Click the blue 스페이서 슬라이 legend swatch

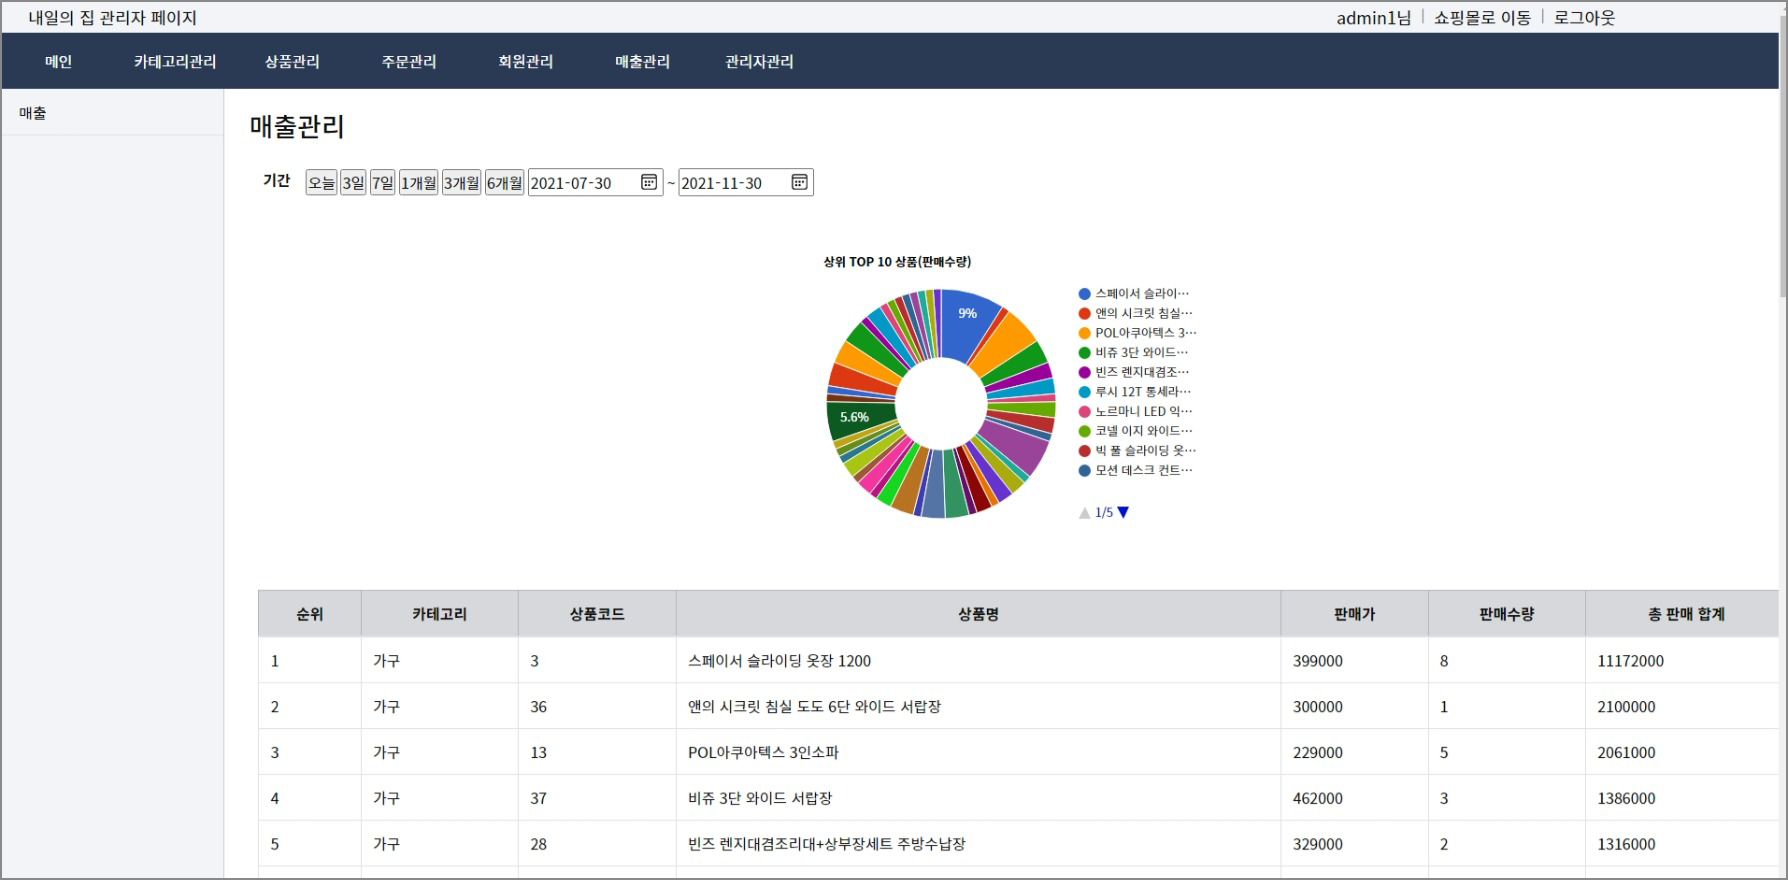1084,294
